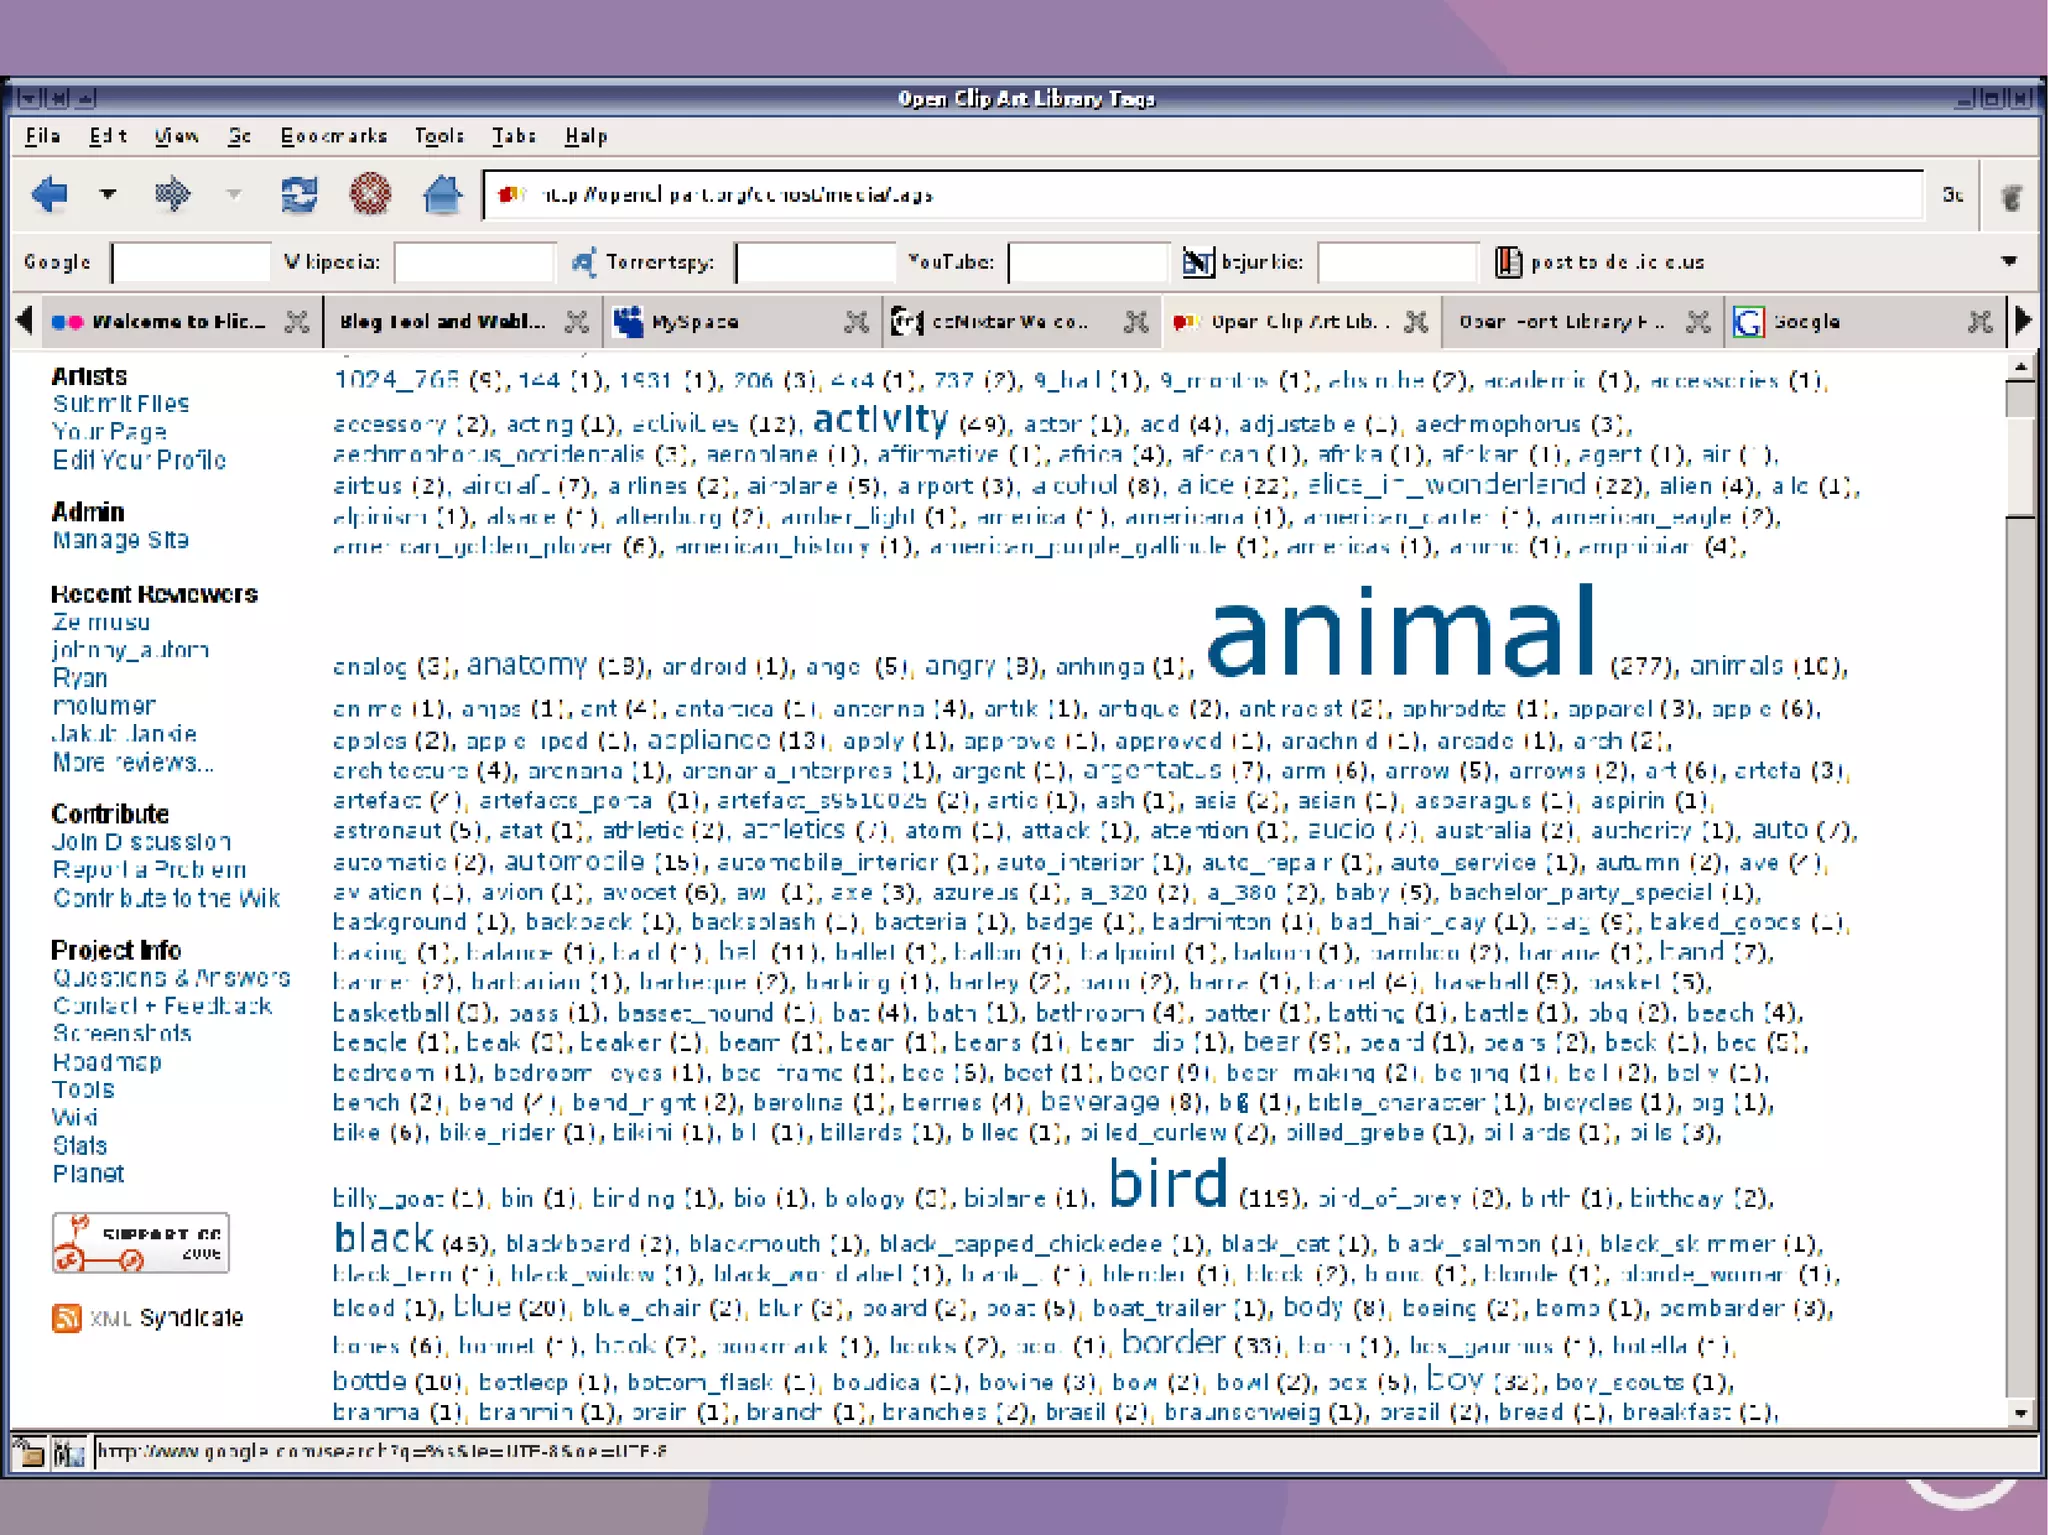Image resolution: width=2048 pixels, height=1535 pixels.
Task: Open the Back history dropdown arrow
Action: pos(108,194)
